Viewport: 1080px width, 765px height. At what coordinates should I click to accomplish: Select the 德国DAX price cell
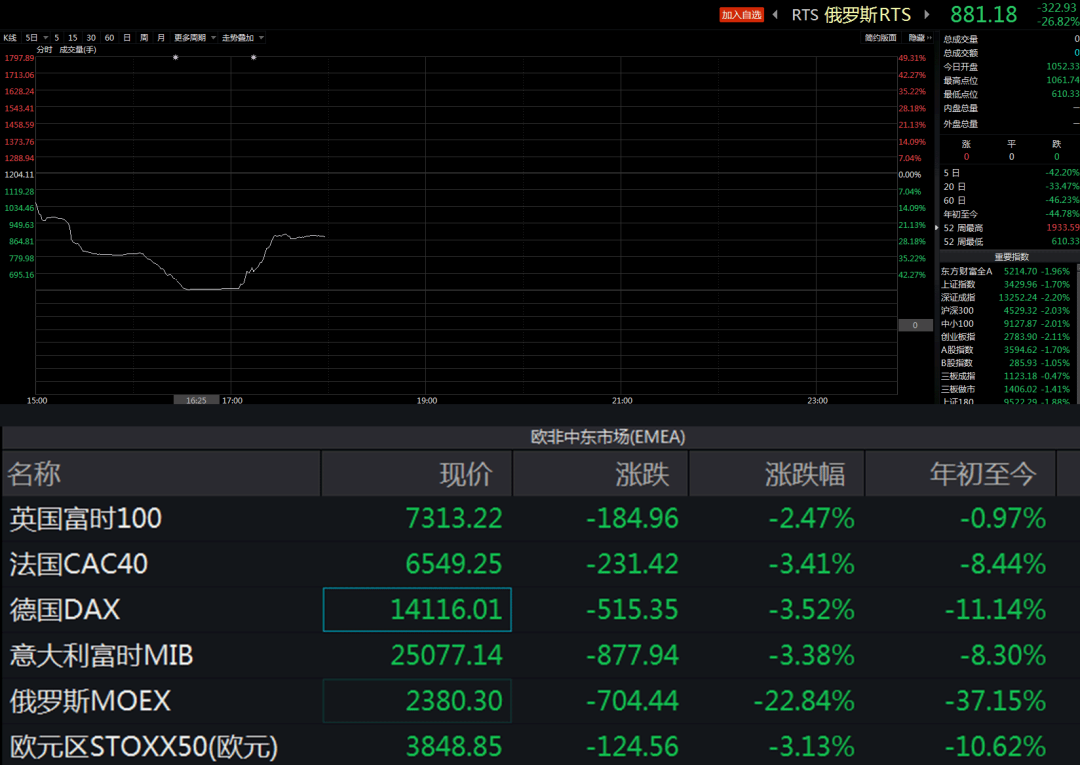417,609
